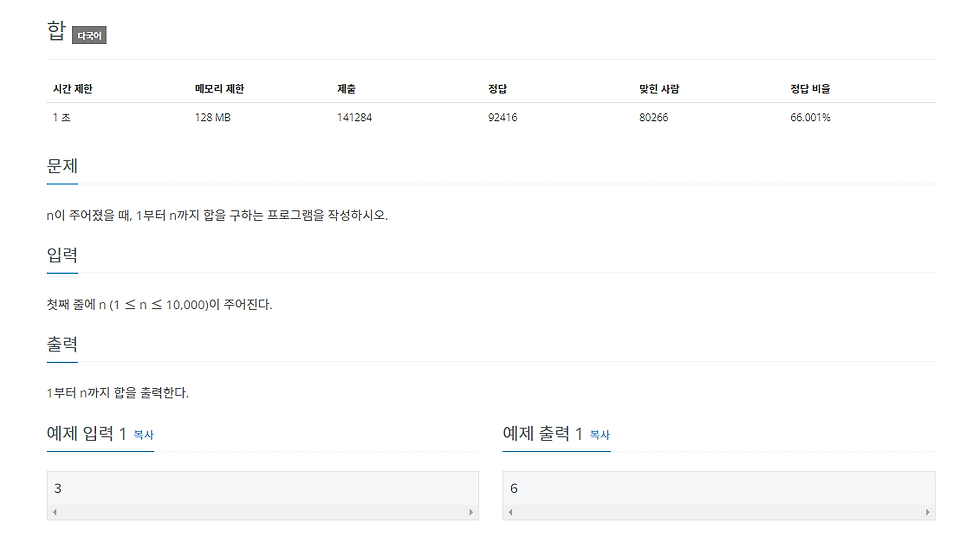Click the problem description sentence starting n이 주어졌을 때
This screenshot has width=960, height=536.
[217, 215]
